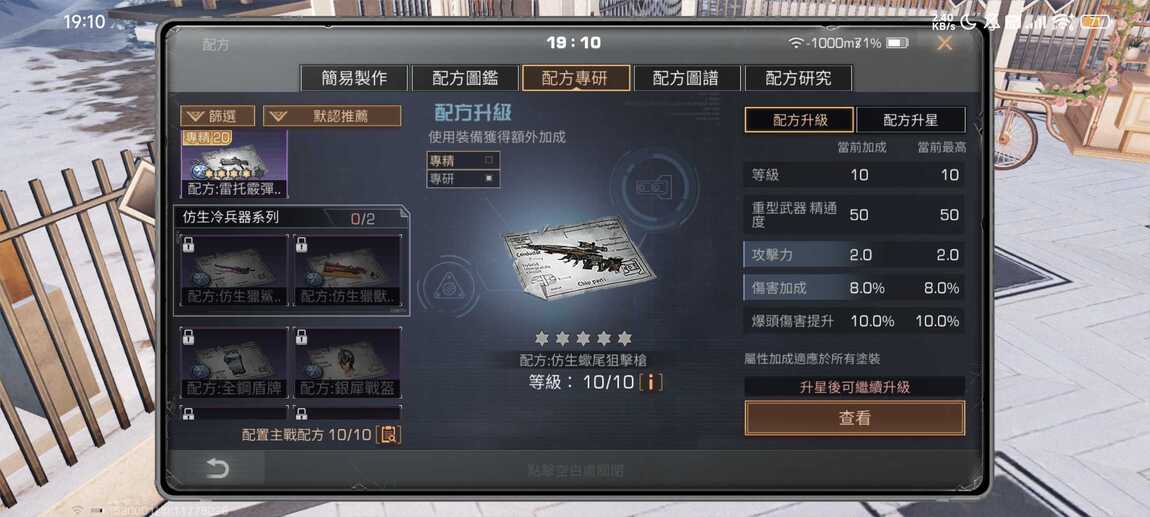Viewport: 1150px width, 517px height.
Task: Select the locked 銀犀戰盔 recipe icon
Action: (x=348, y=362)
